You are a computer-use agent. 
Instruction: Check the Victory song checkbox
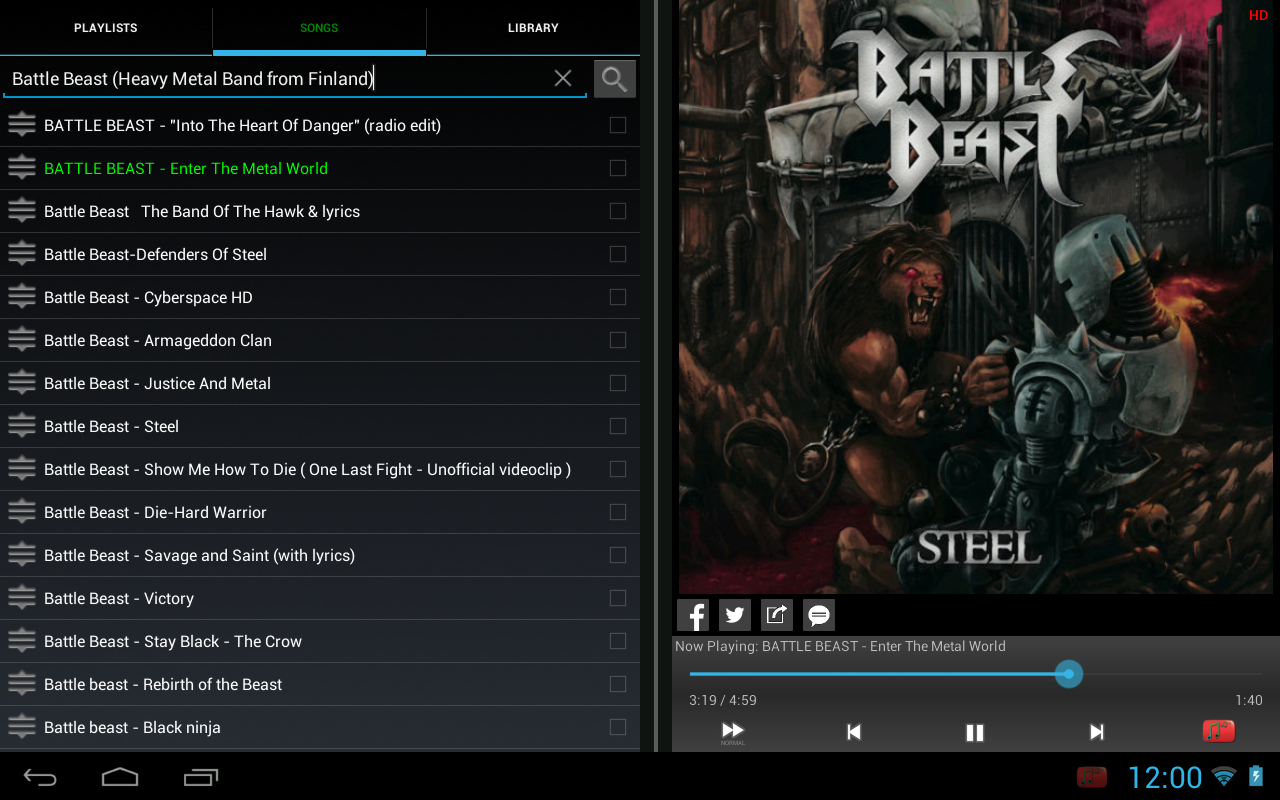tap(618, 598)
